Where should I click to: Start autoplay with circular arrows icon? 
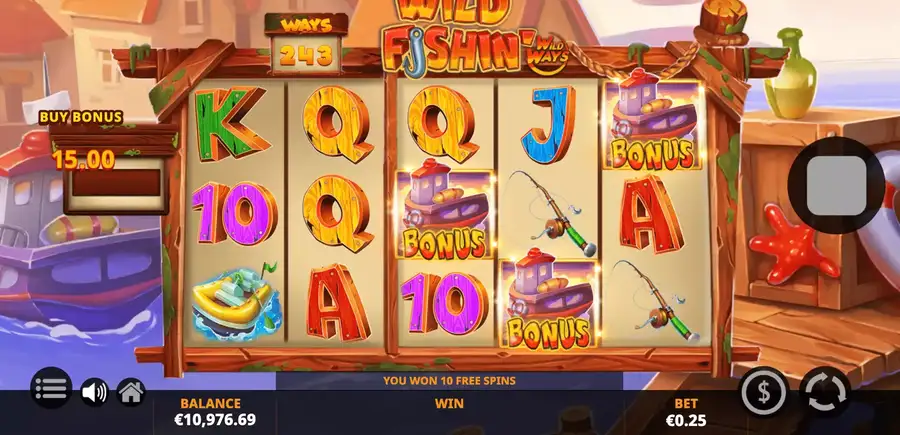pos(825,393)
